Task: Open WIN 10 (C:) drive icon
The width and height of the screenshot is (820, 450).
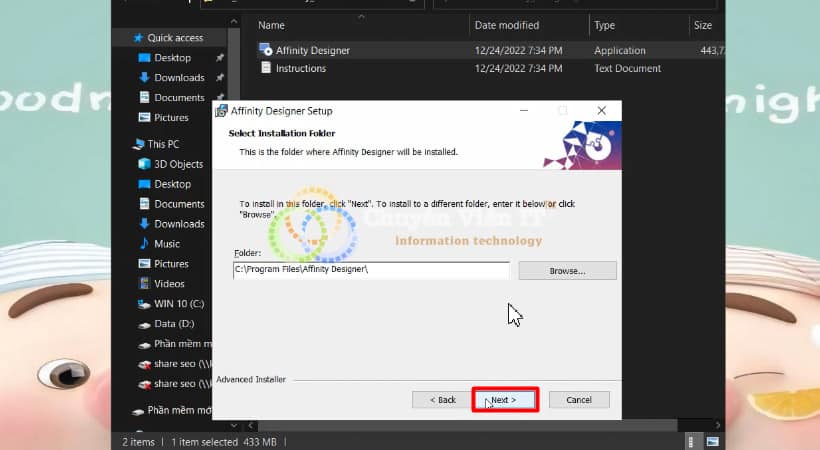Action: tap(144, 304)
